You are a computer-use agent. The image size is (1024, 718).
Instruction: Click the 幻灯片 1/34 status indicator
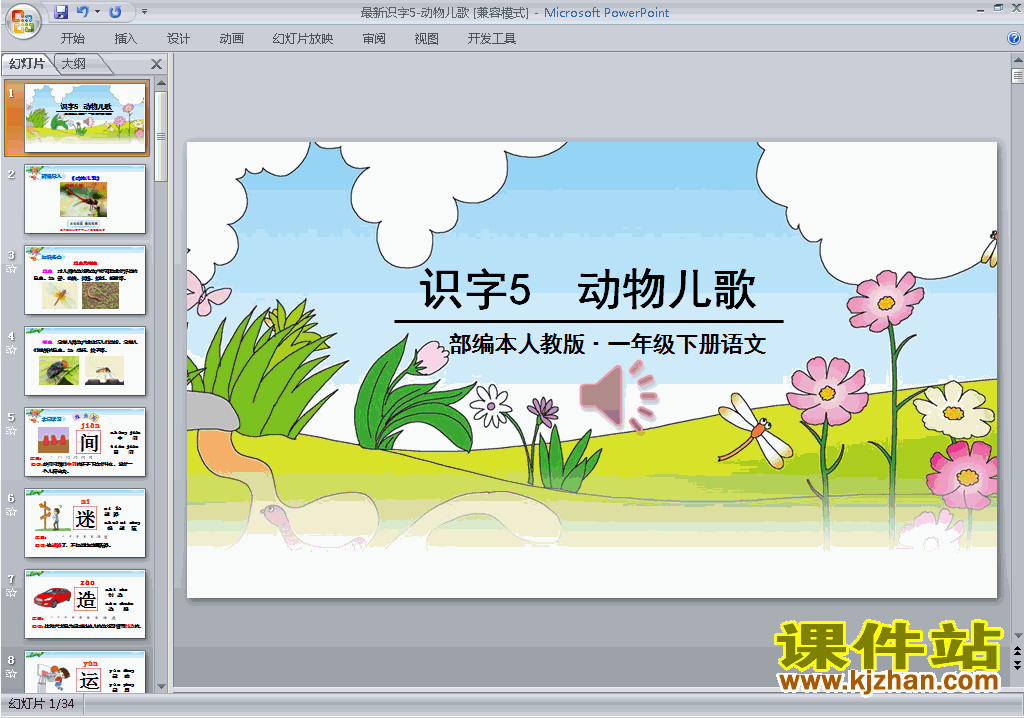pyautogui.click(x=42, y=704)
